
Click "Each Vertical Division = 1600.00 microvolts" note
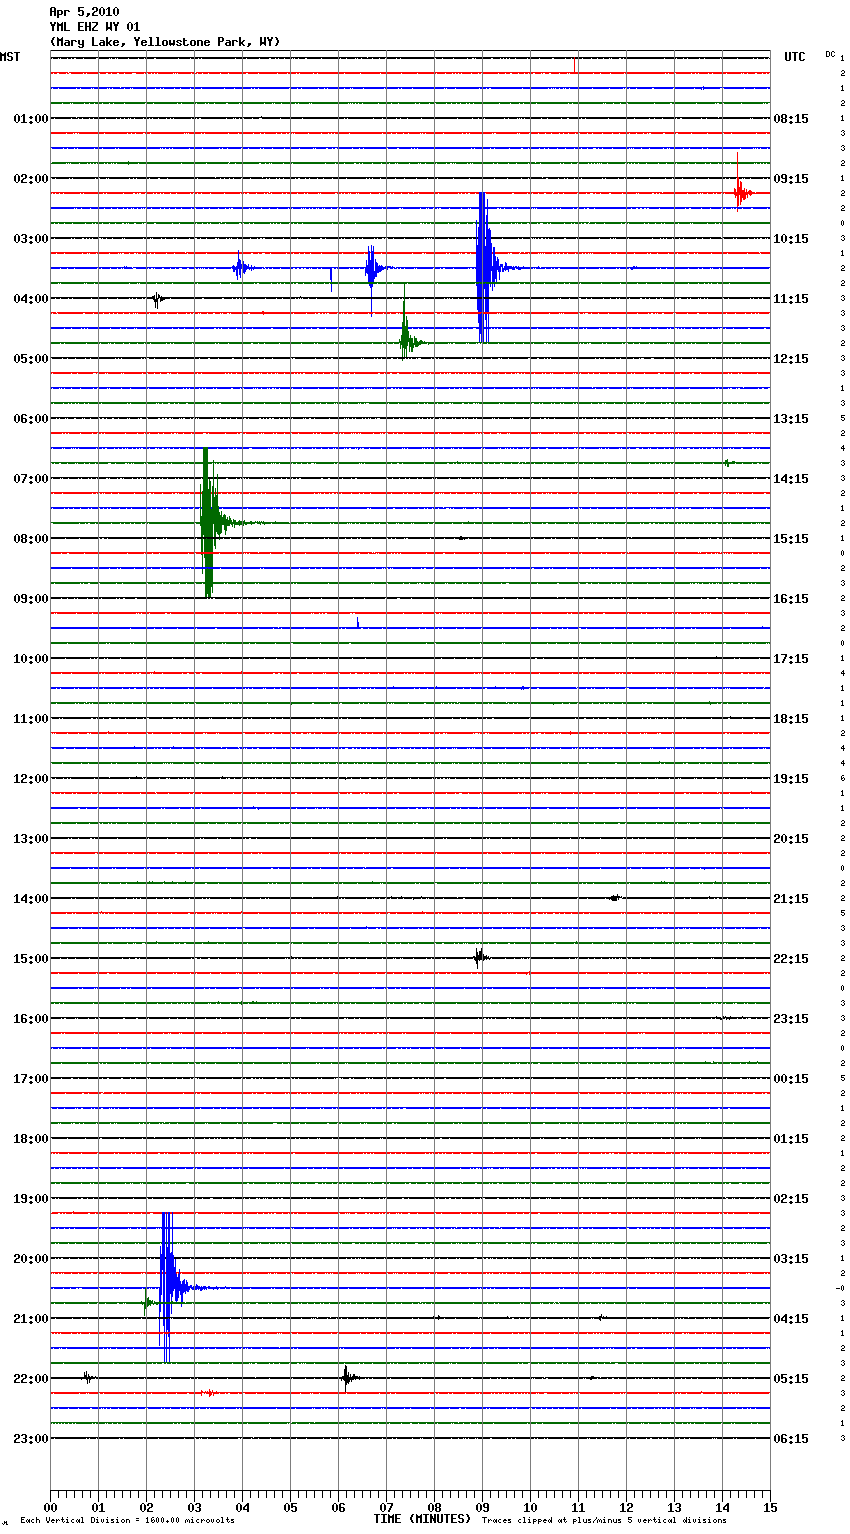(127, 1521)
